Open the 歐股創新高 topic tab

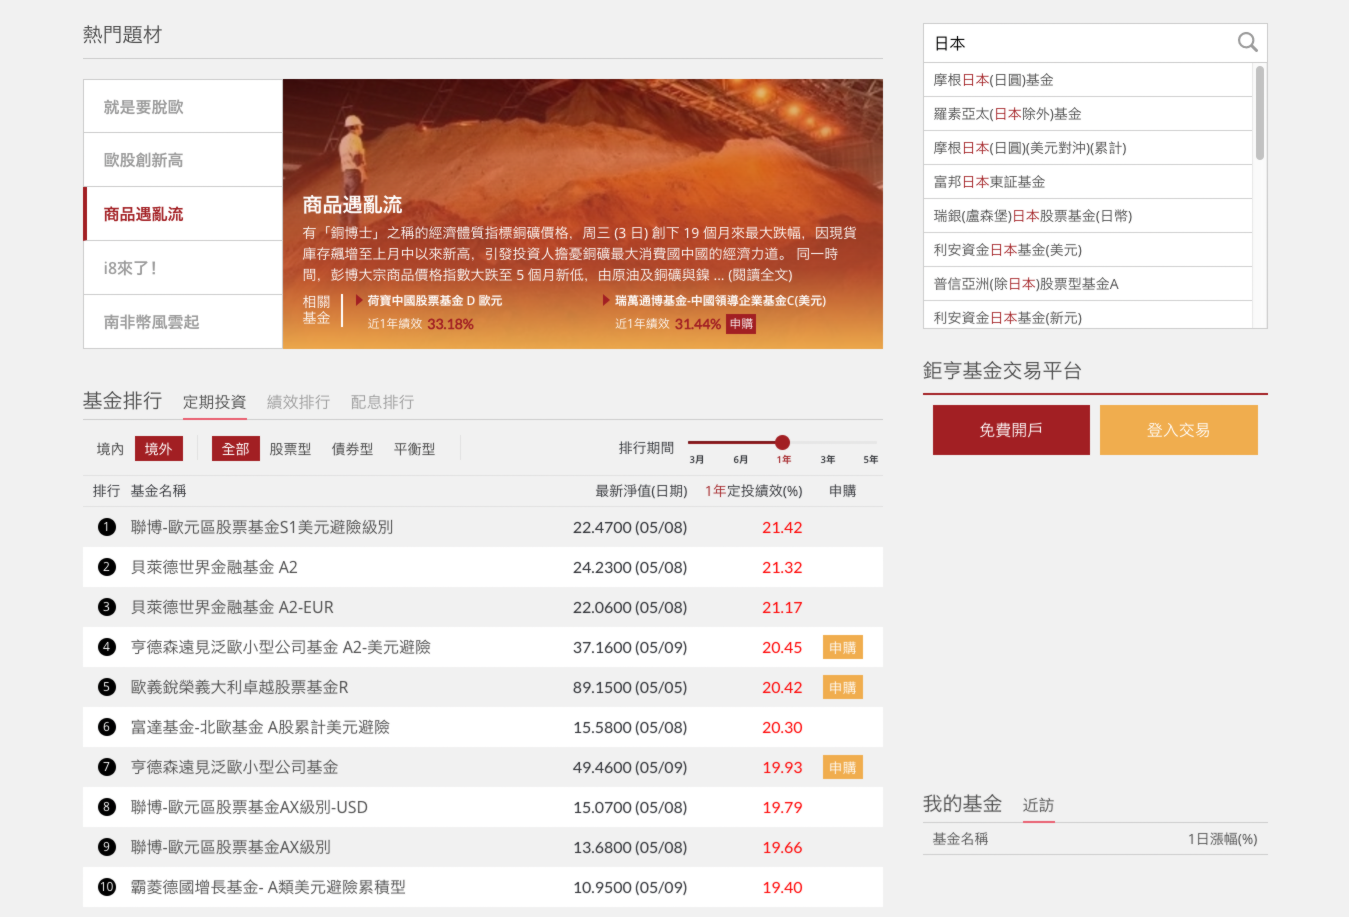pyautogui.click(x=183, y=160)
